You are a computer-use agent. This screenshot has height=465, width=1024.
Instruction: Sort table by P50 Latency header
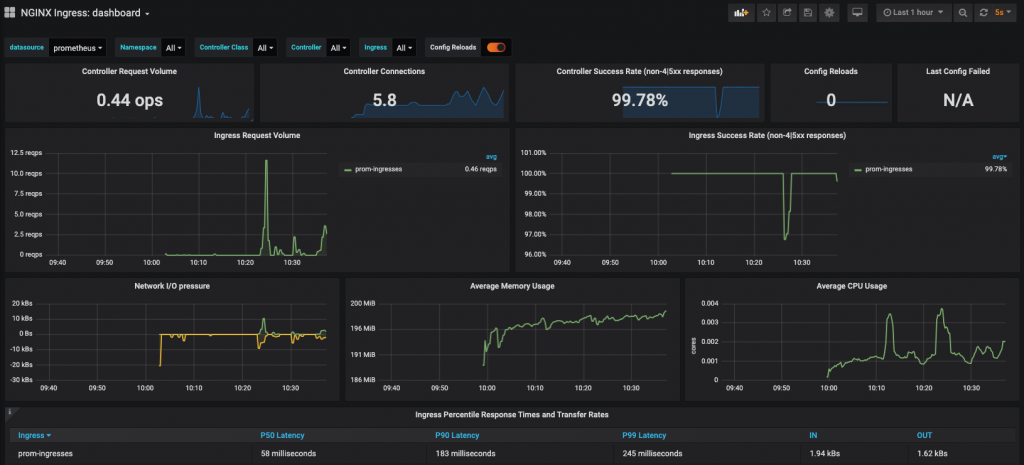282,435
